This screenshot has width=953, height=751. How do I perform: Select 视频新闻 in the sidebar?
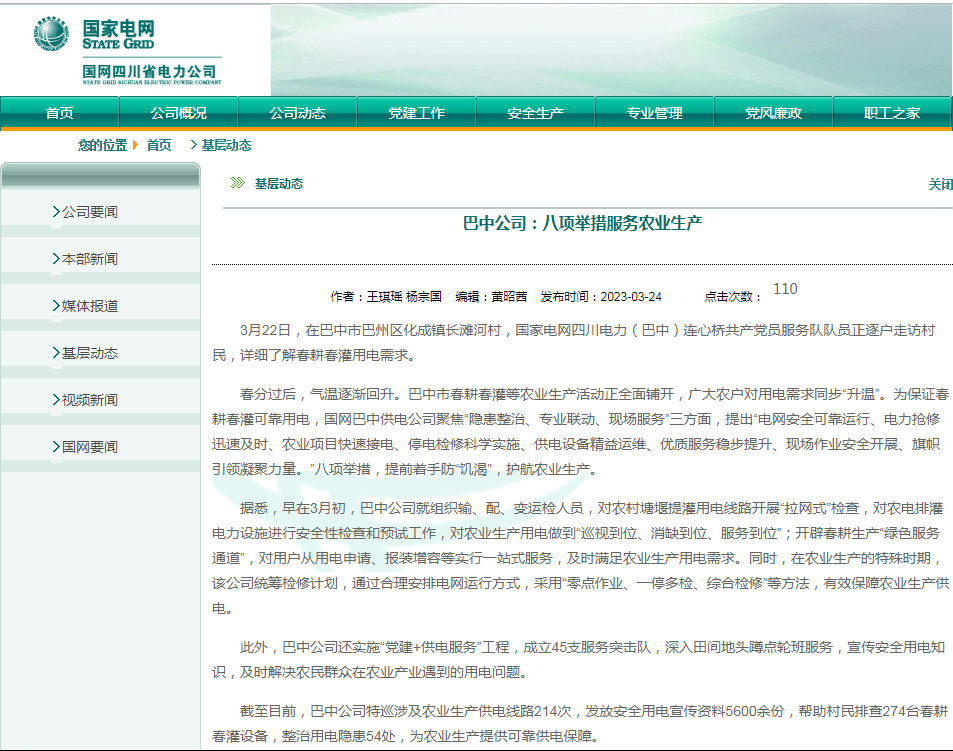click(90, 400)
